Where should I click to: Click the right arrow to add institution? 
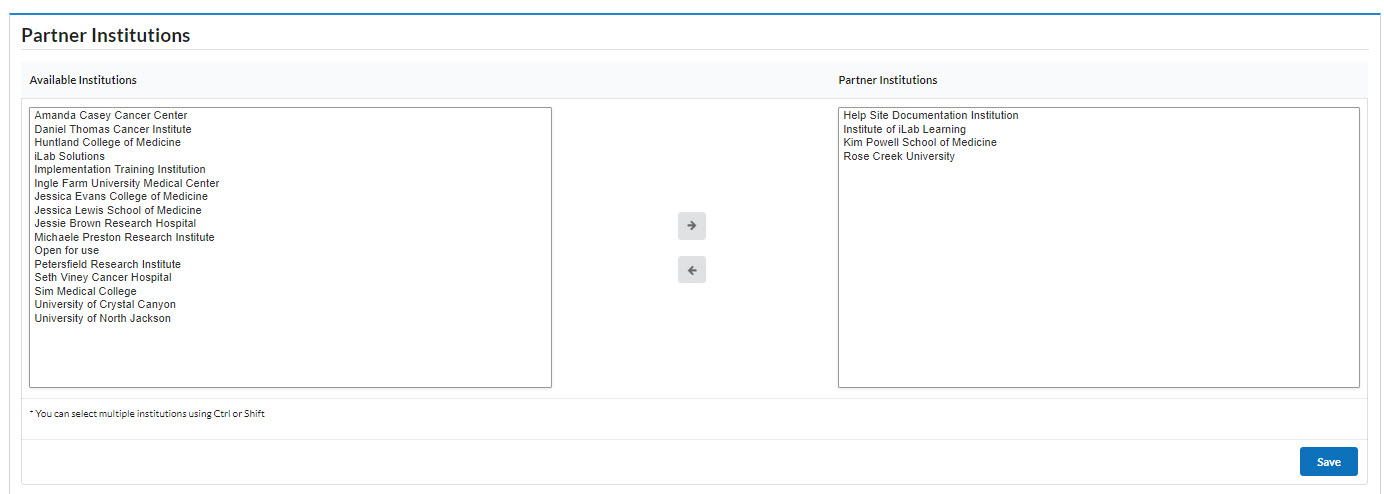[691, 226]
